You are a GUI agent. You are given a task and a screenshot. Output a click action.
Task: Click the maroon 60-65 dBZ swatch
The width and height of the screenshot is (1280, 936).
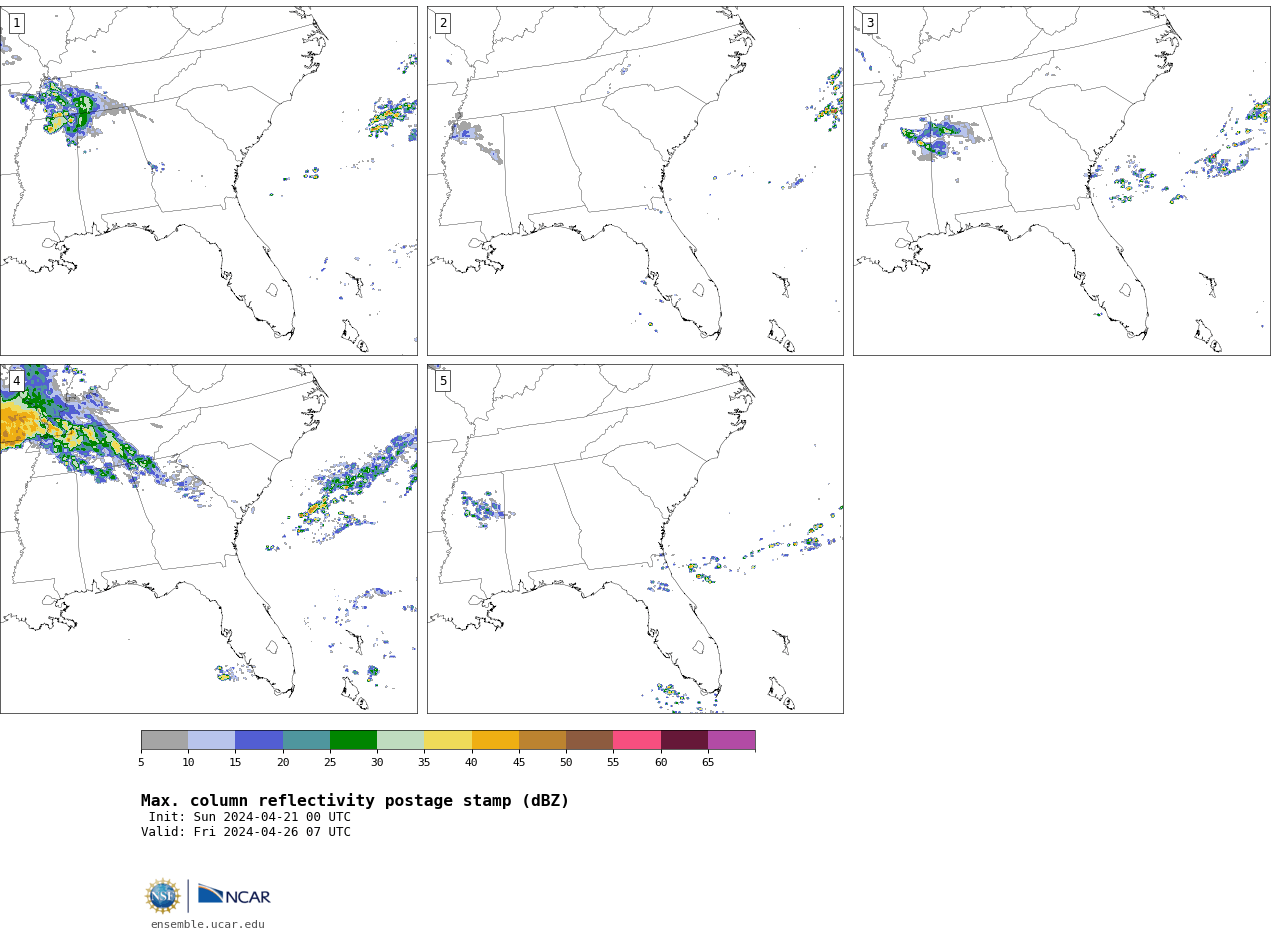click(x=684, y=740)
